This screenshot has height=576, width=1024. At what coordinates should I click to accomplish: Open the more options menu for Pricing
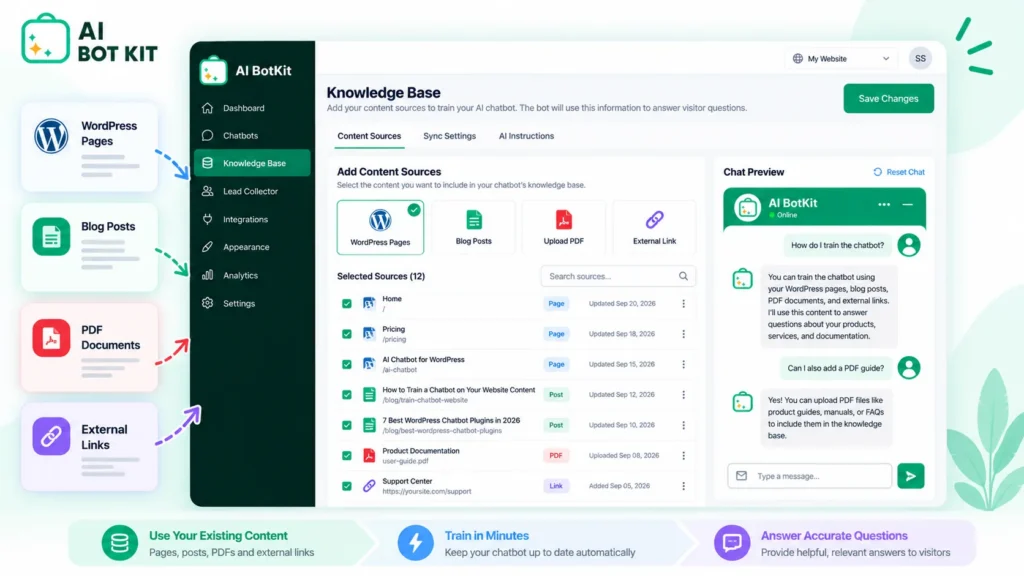click(x=684, y=334)
